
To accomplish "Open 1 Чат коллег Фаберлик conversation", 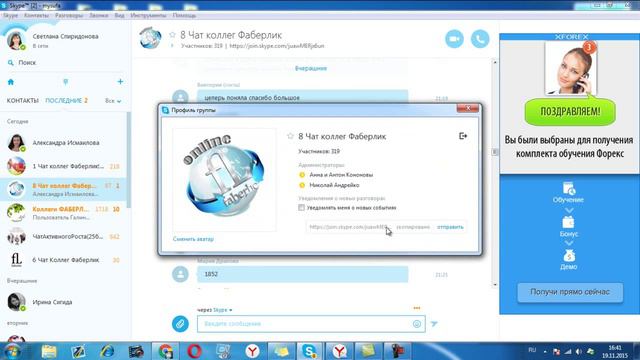I will point(63,166).
